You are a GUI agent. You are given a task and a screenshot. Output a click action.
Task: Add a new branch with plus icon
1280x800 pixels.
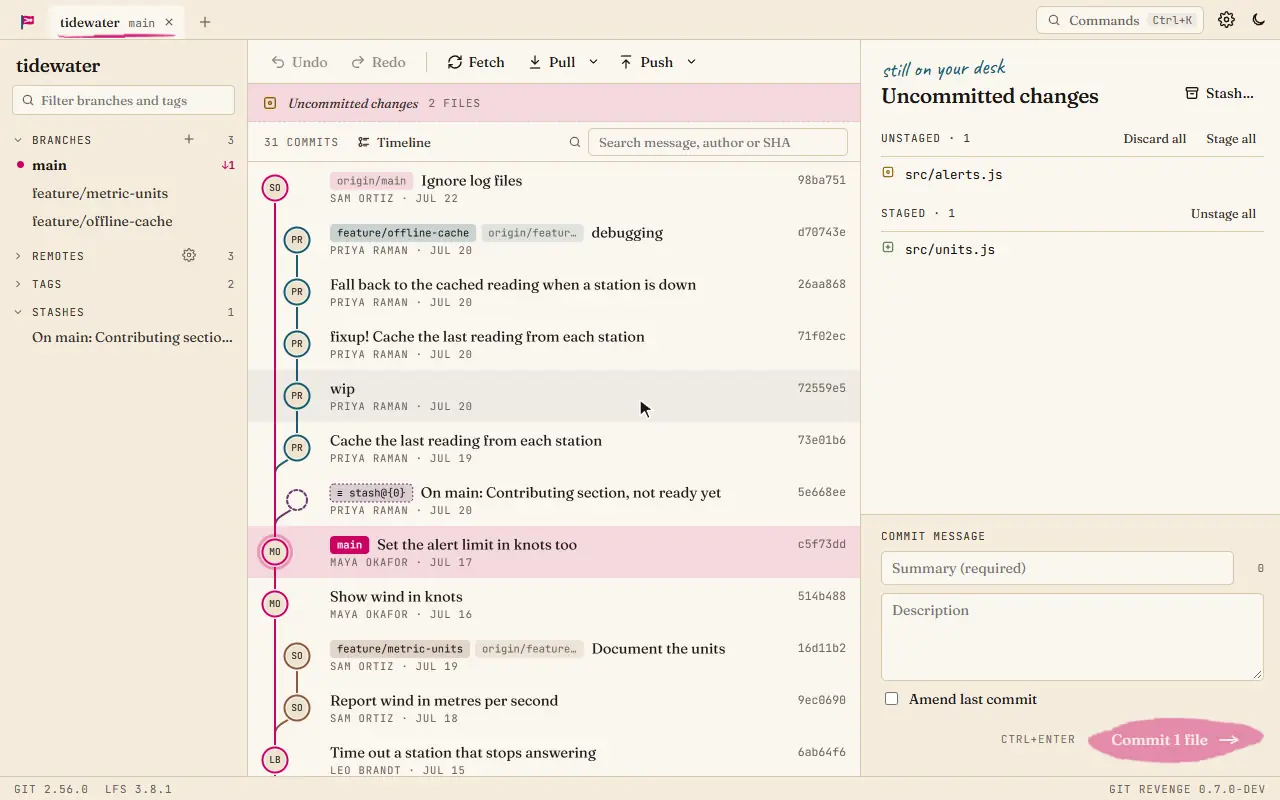coord(189,140)
